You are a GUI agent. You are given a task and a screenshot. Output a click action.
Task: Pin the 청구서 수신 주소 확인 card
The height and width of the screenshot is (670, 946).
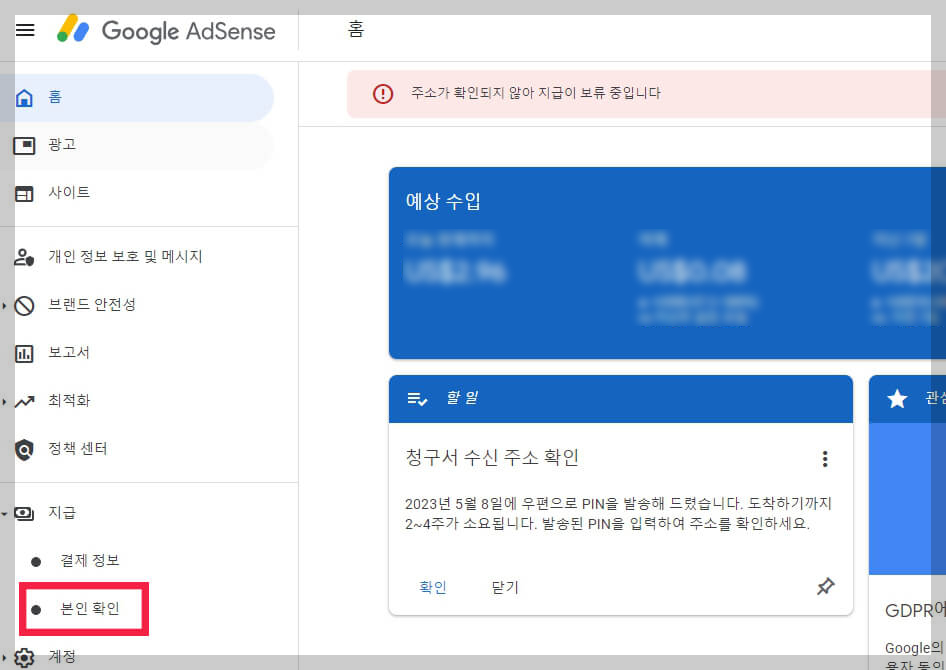click(825, 587)
